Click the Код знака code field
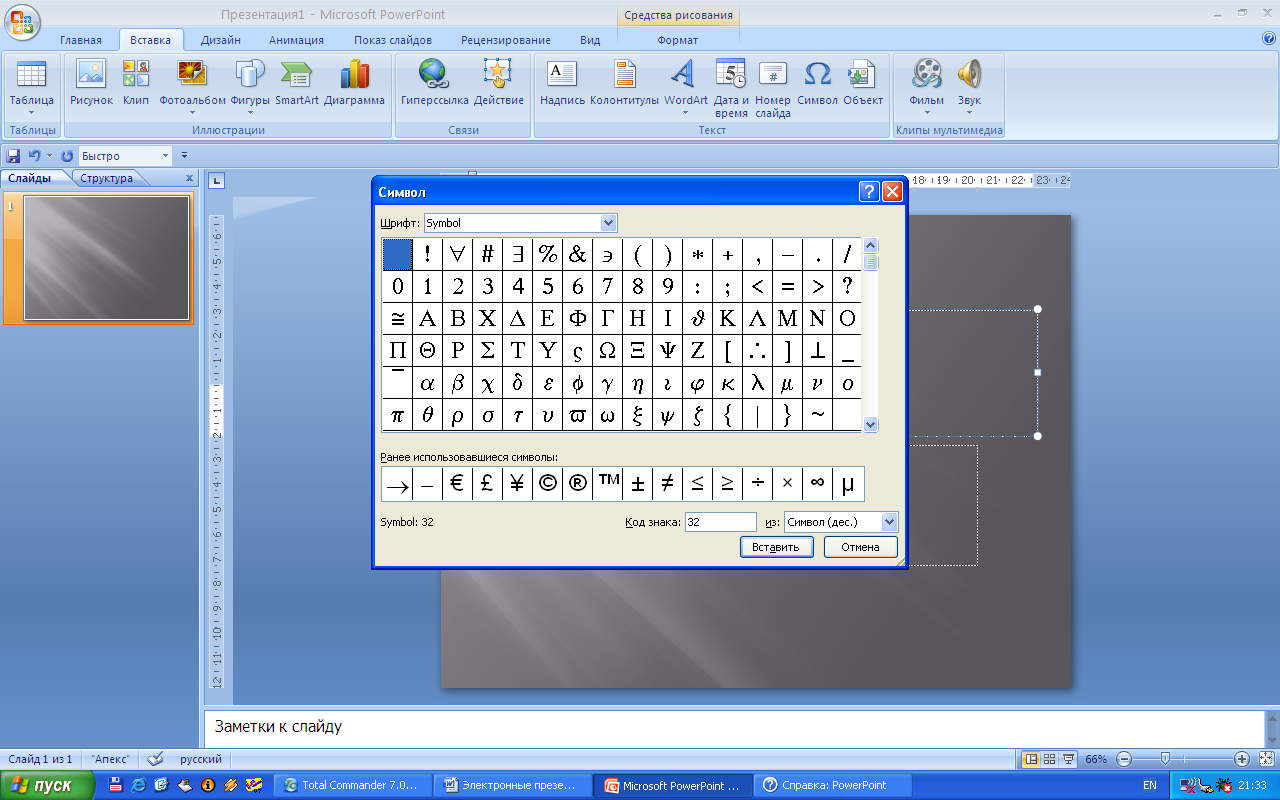Viewport: 1280px width, 800px height. pyautogui.click(x=721, y=522)
